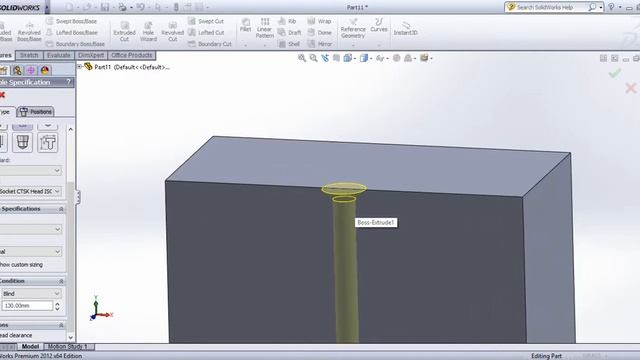Select the Swept Cut tool
Screen dimensions: 640x360
point(206,21)
